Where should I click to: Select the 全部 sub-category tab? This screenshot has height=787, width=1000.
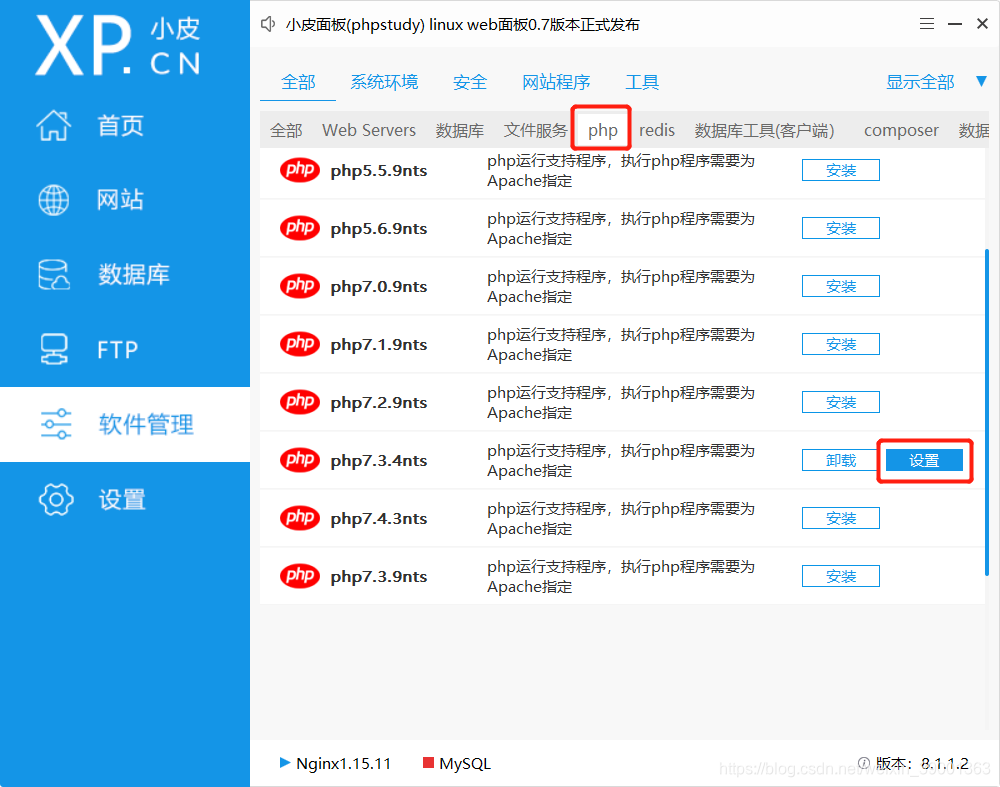(286, 130)
